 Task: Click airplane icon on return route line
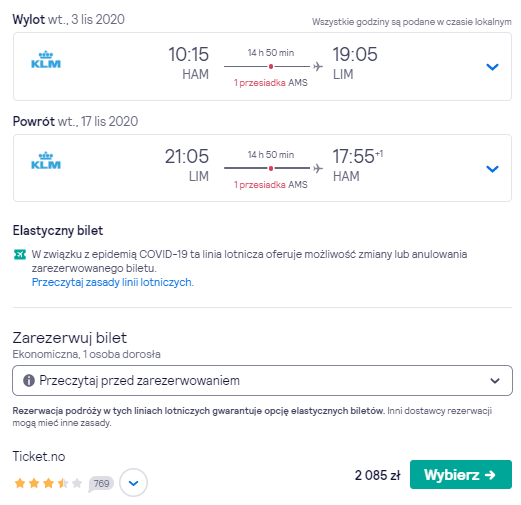pos(318,168)
